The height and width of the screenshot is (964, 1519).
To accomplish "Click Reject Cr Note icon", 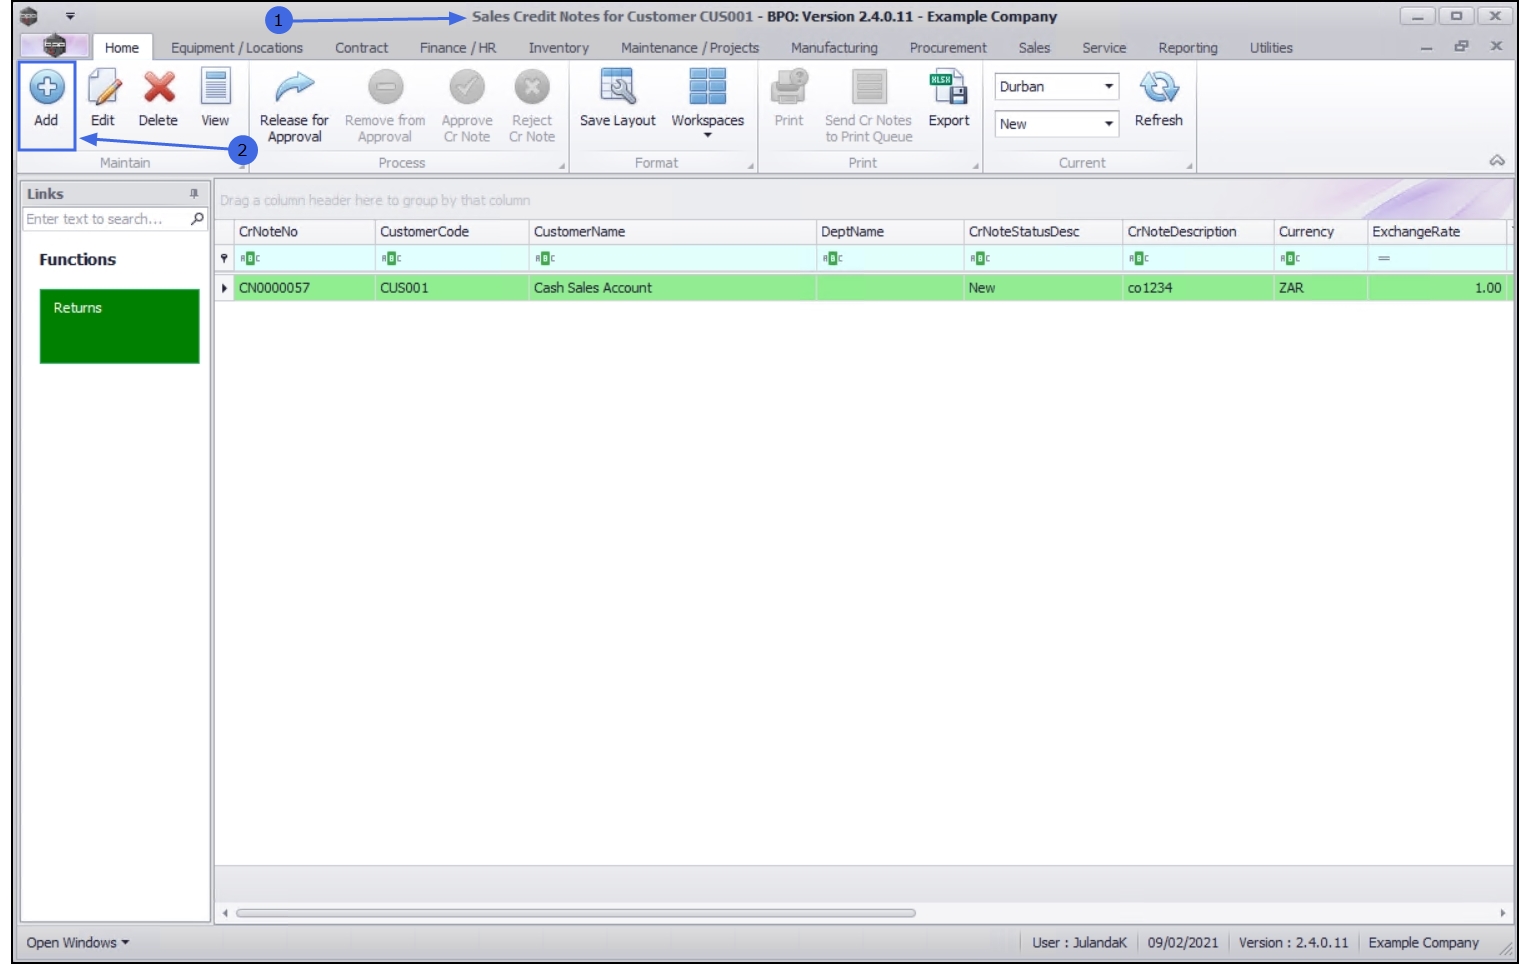I will 532,88.
